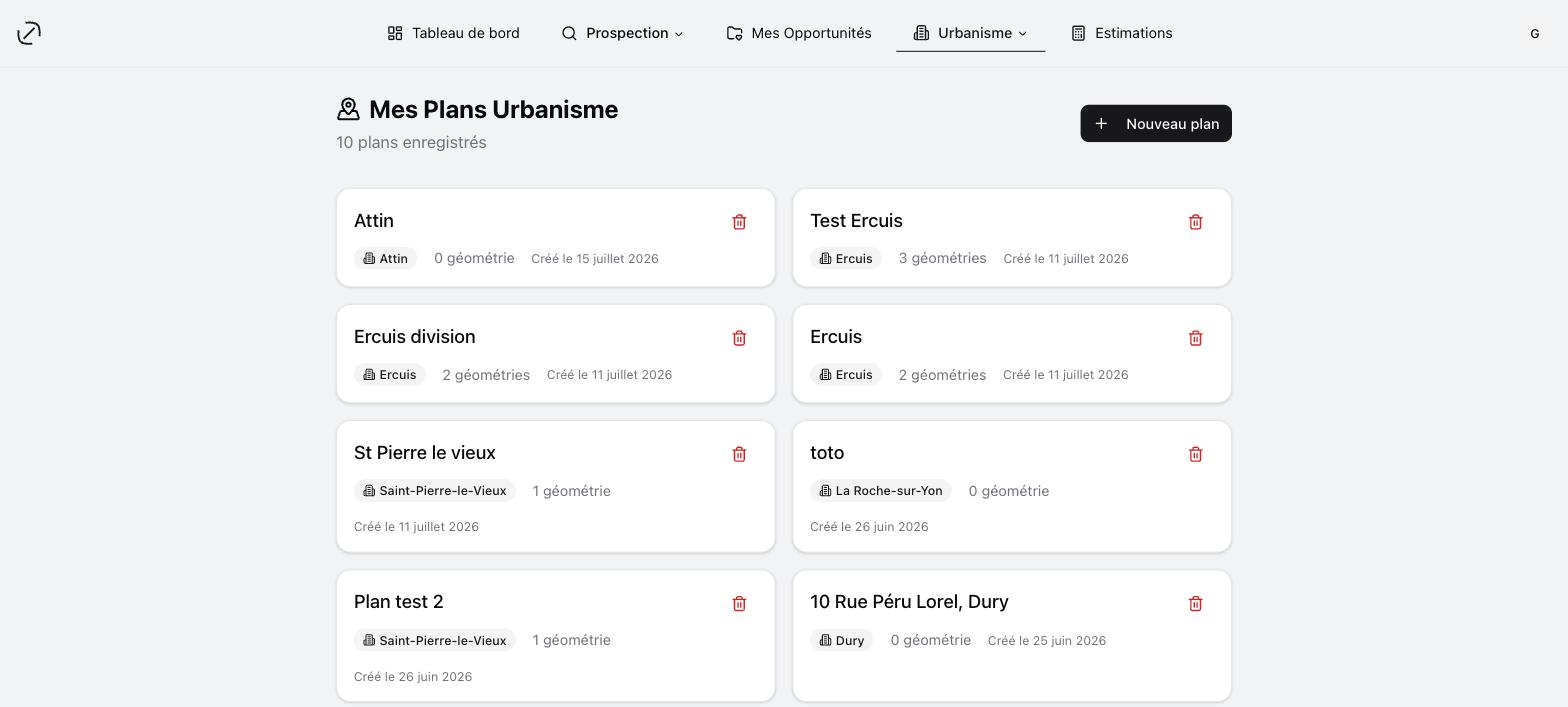Click the map pin icon beside Mes Plans Urbanisme
The height and width of the screenshot is (707, 1568).
pyautogui.click(x=348, y=109)
